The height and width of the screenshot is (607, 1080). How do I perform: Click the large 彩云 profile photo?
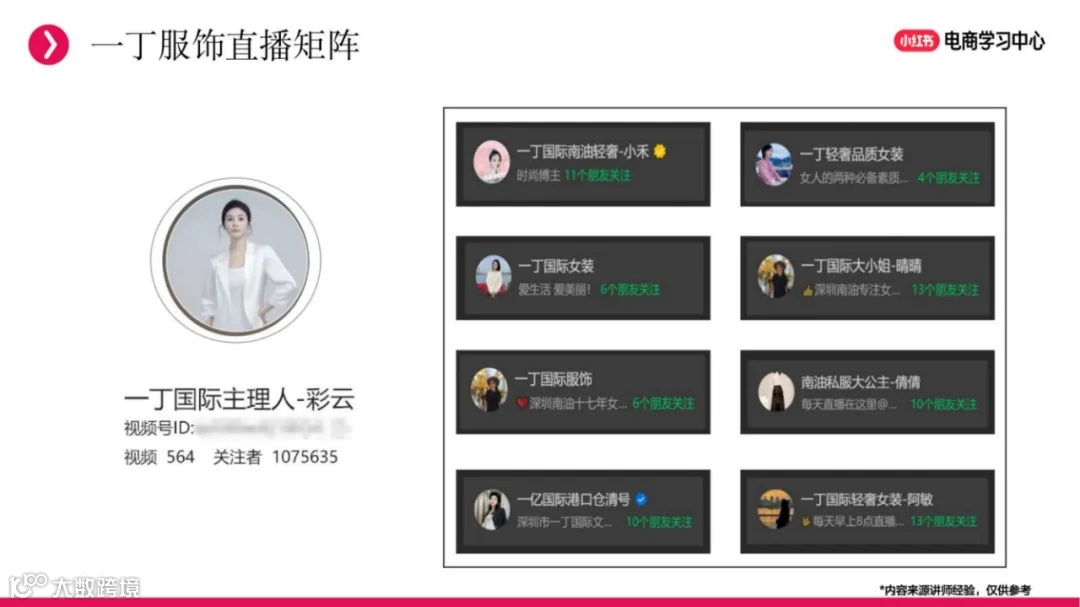click(x=236, y=260)
